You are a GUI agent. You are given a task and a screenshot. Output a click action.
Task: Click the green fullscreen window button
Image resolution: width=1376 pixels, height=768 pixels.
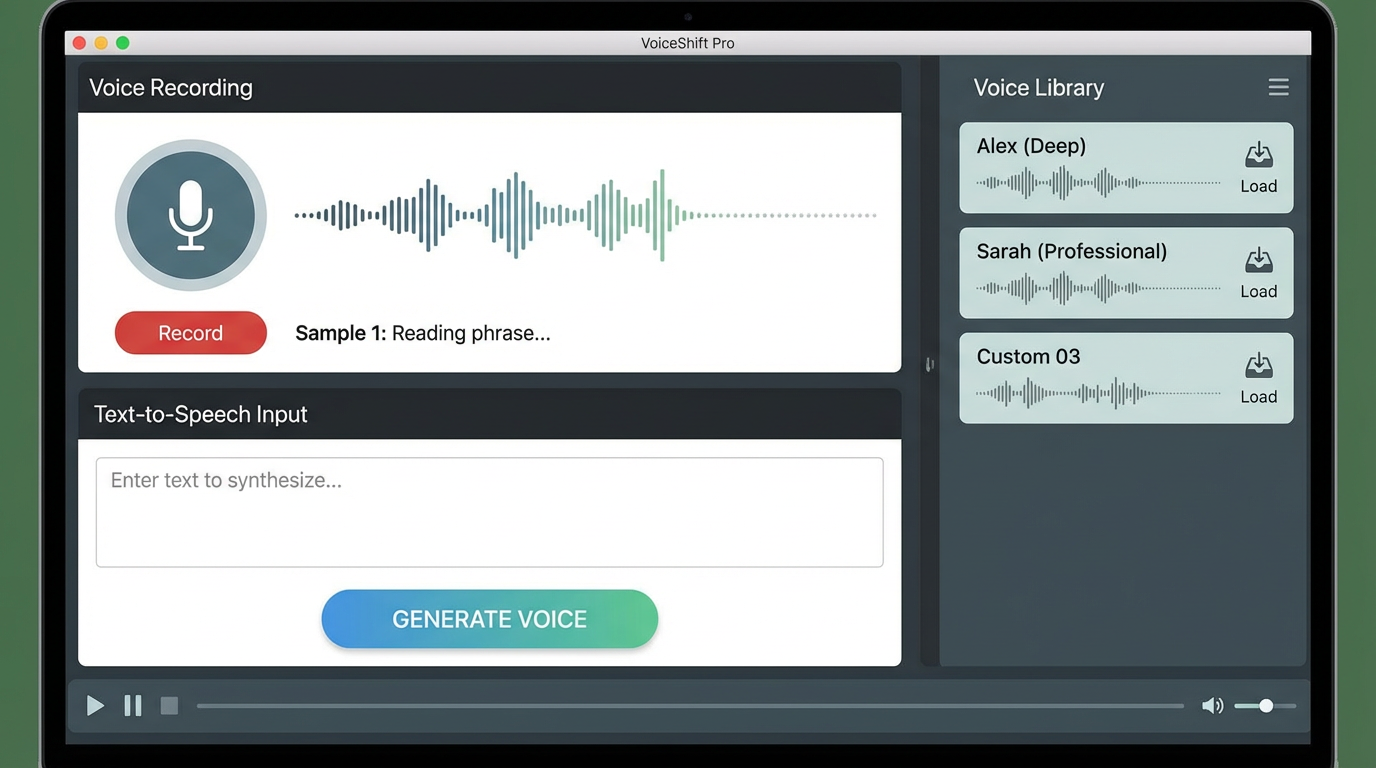[x=123, y=43]
